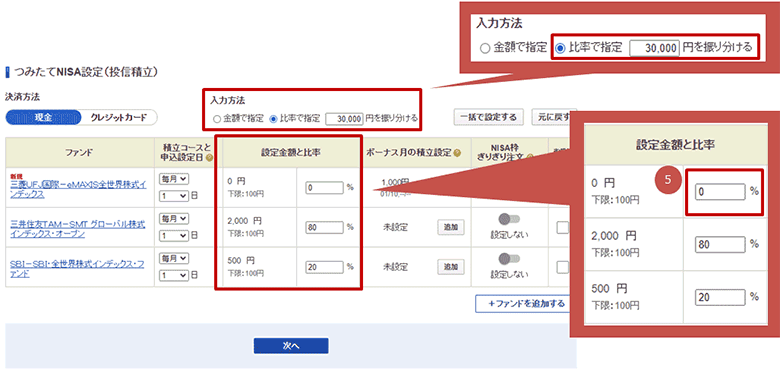
Task: Tick the checkbox in 三井住友TAM fund row
Action: point(563,227)
